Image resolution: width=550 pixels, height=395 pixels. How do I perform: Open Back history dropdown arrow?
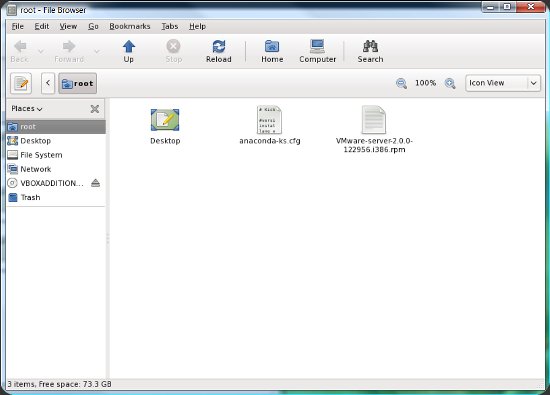41,52
